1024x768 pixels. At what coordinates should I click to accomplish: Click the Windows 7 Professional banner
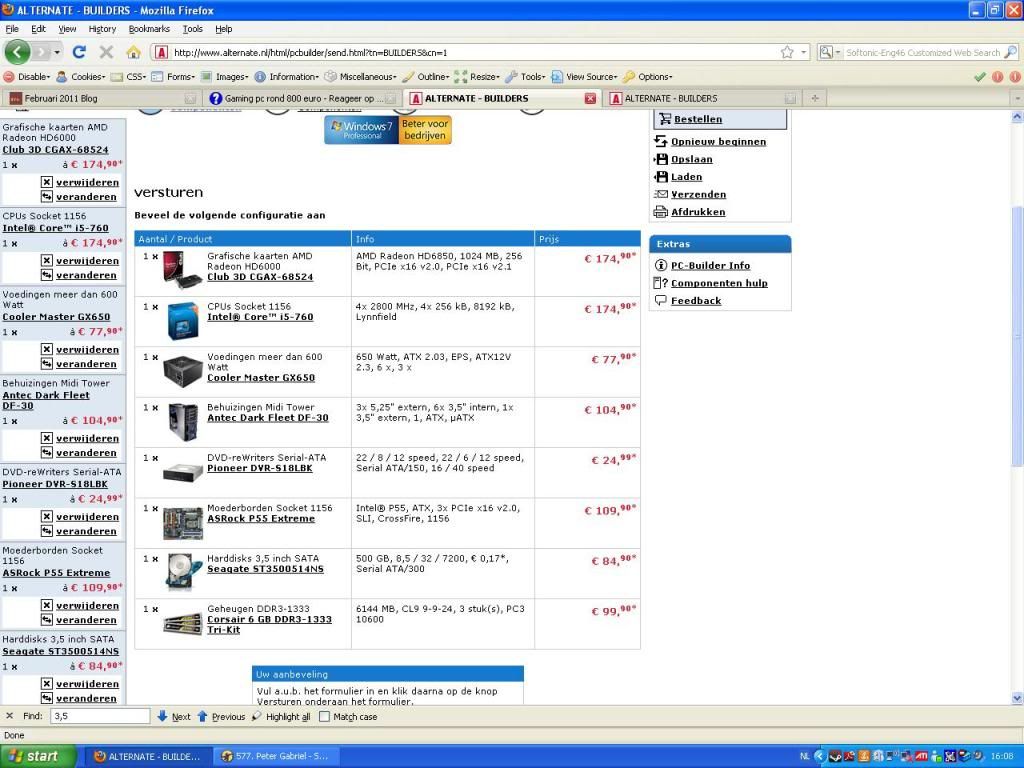388,130
